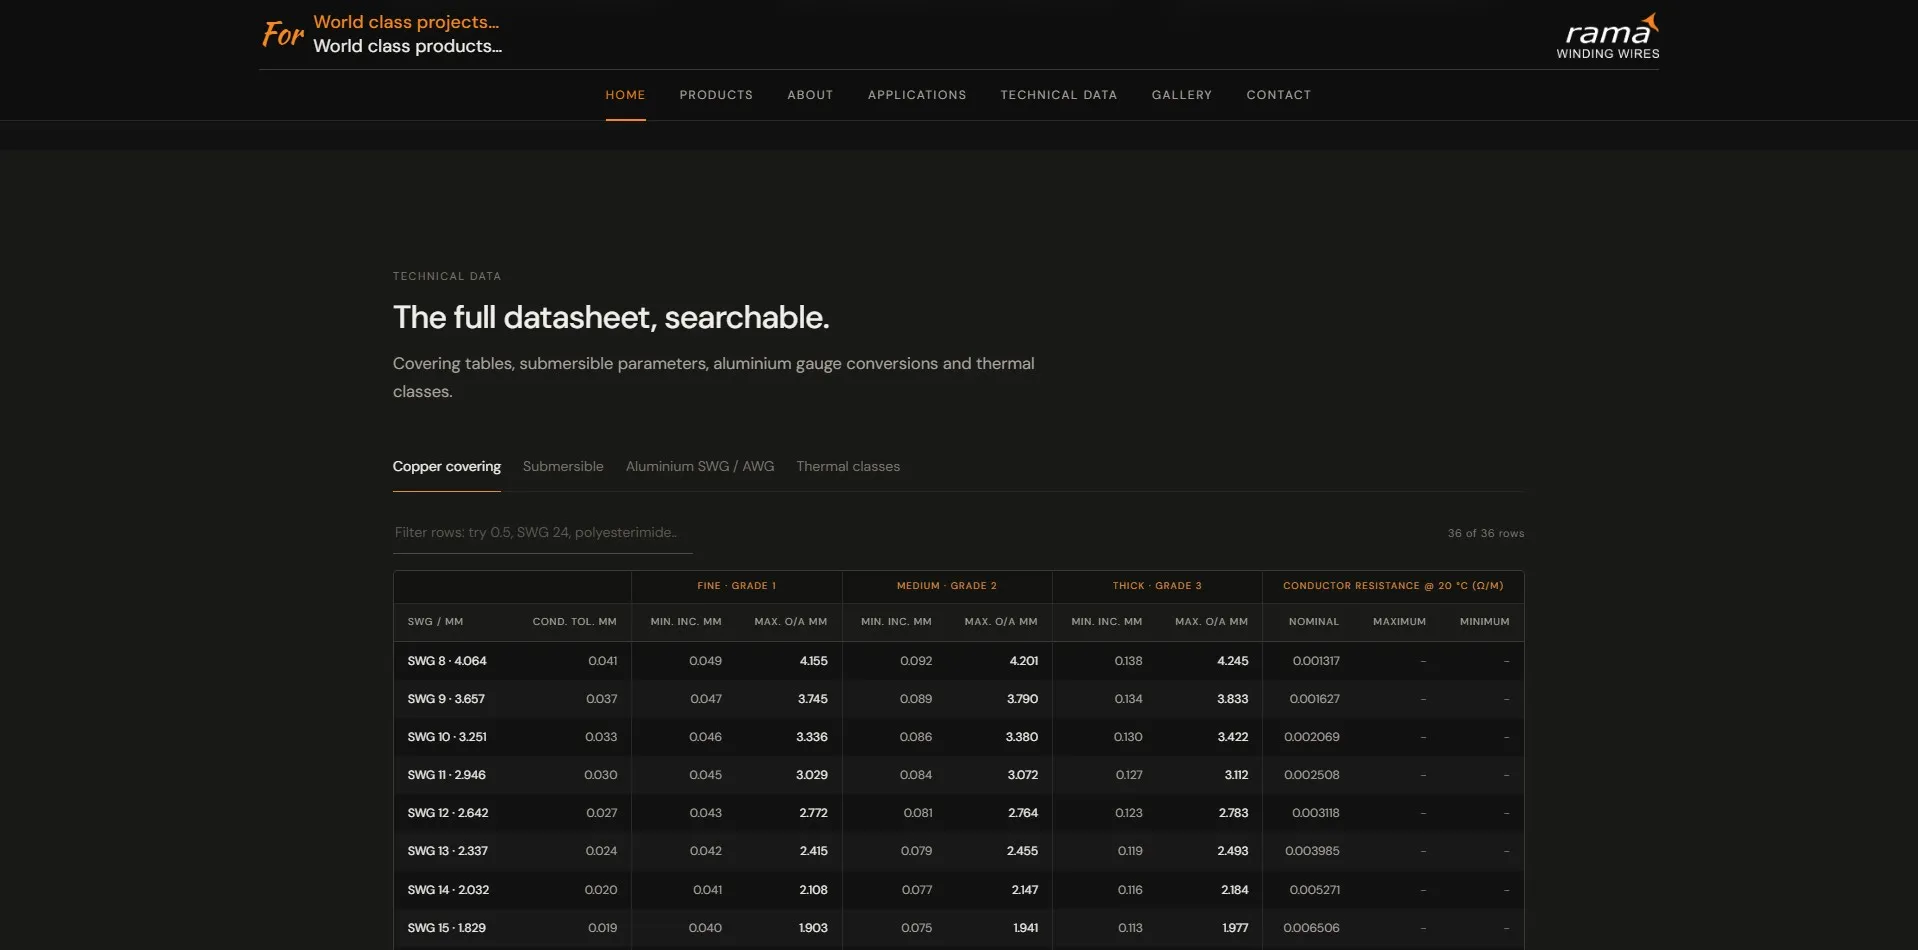Select the 'SWG 8 · 4.064' row label
This screenshot has width=1918, height=950.
[447, 661]
